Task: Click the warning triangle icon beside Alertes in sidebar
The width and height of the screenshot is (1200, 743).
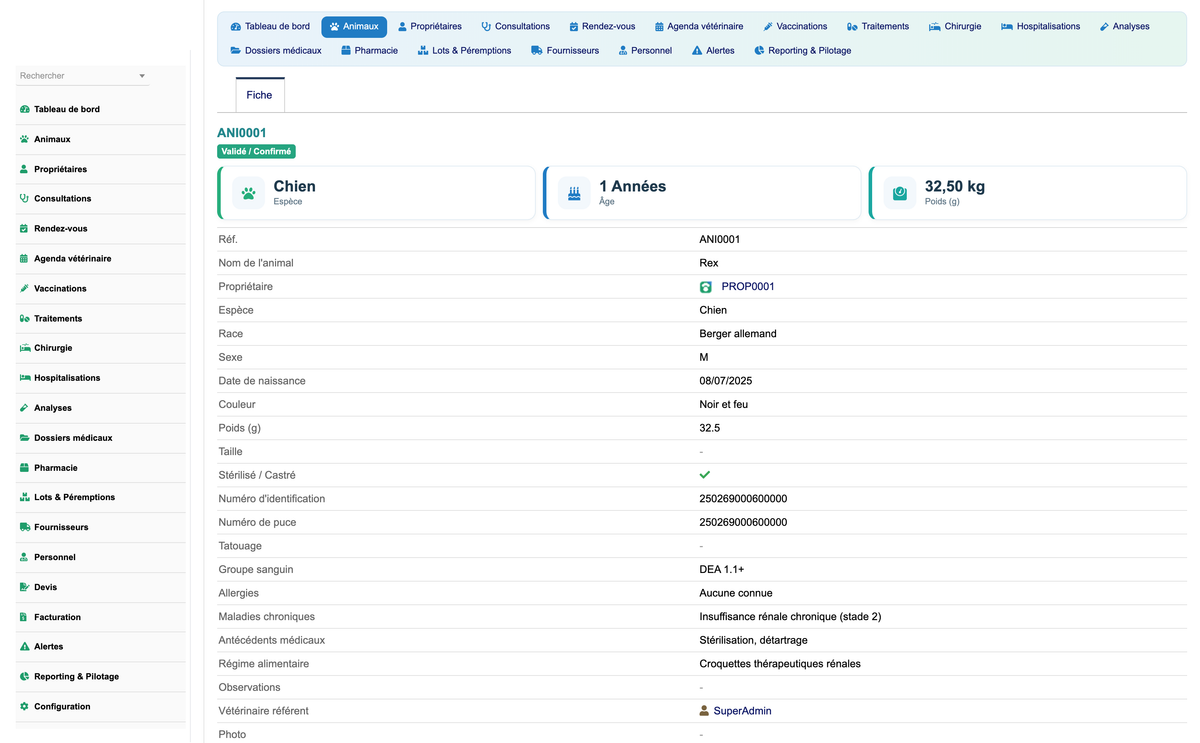Action: coord(24,647)
